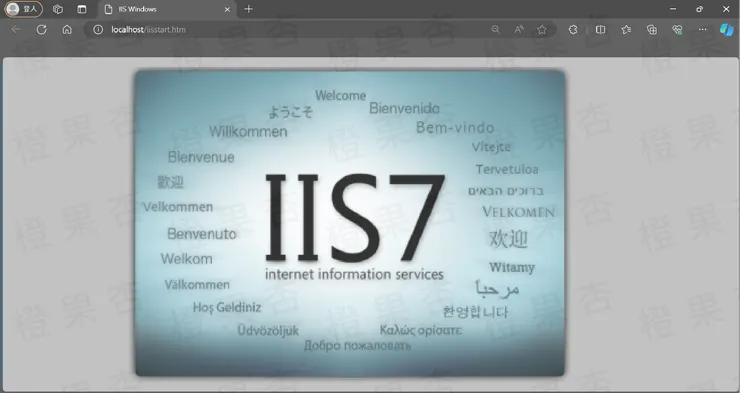View site information icon
The image size is (740, 393).
98,30
